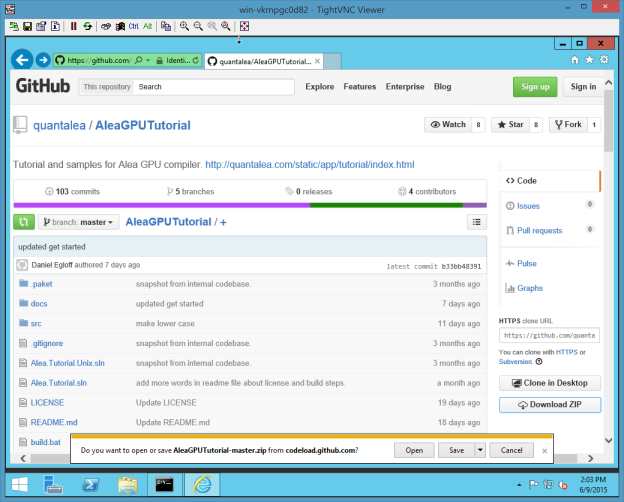Open Pulse in sidebar
This screenshot has width=624, height=502.
click(526, 264)
